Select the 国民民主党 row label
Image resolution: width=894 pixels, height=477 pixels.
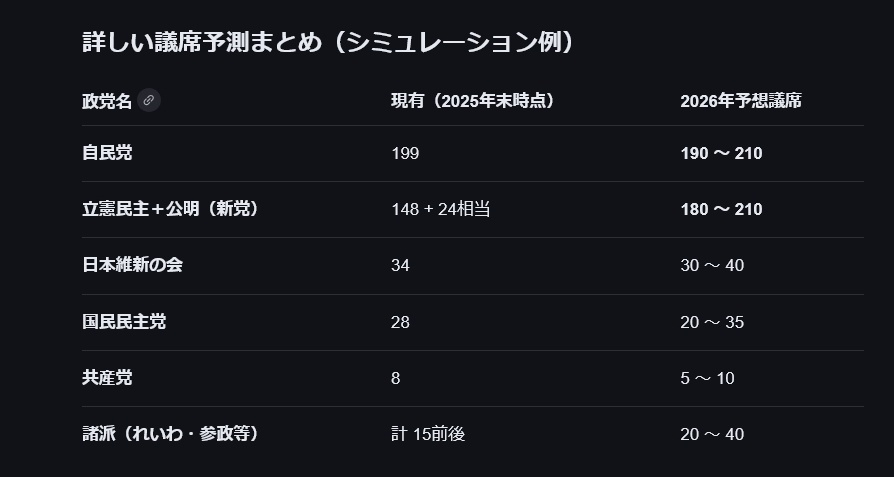pyautogui.click(x=124, y=322)
